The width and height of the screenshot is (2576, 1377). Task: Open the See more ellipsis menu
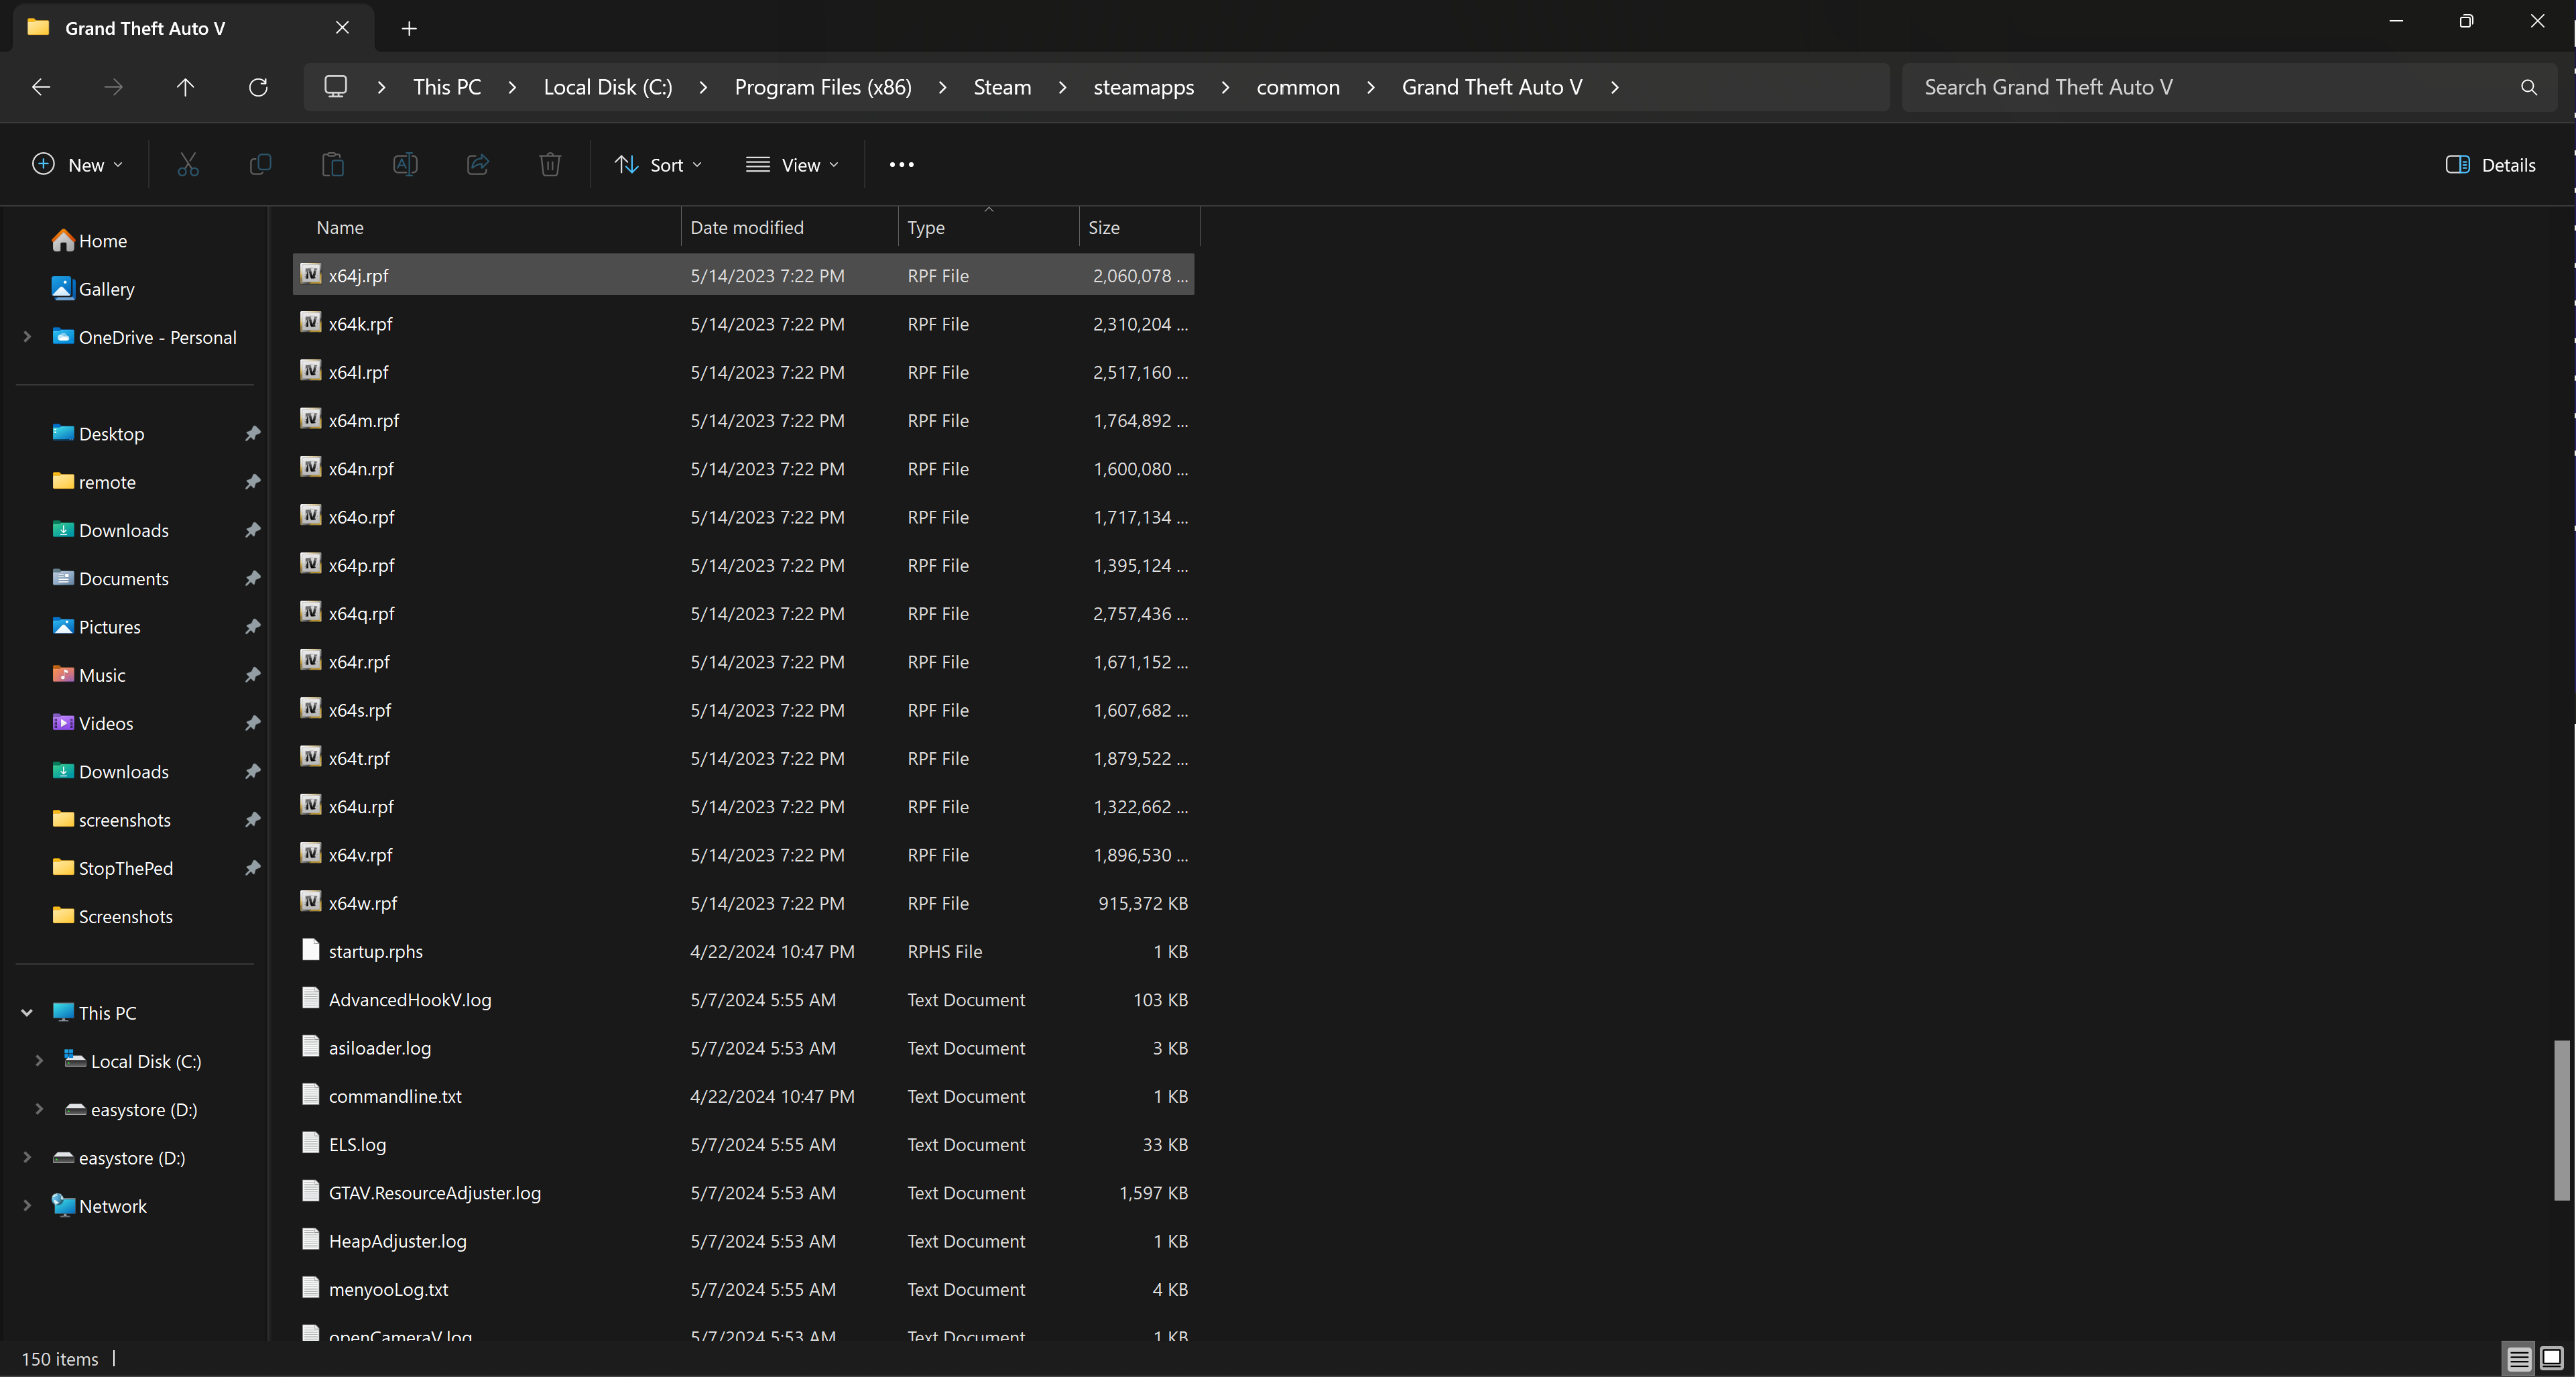(x=901, y=165)
